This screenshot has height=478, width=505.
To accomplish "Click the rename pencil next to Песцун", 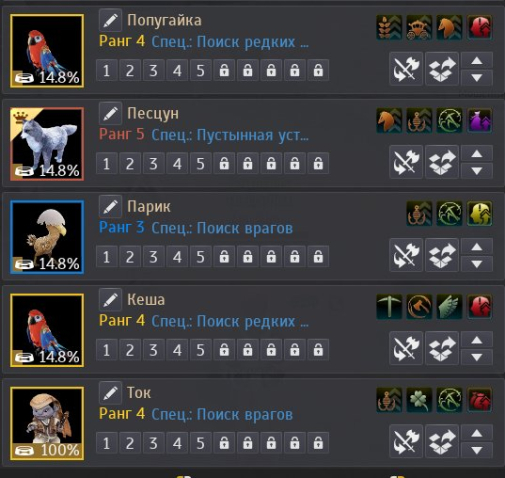I will [110, 113].
